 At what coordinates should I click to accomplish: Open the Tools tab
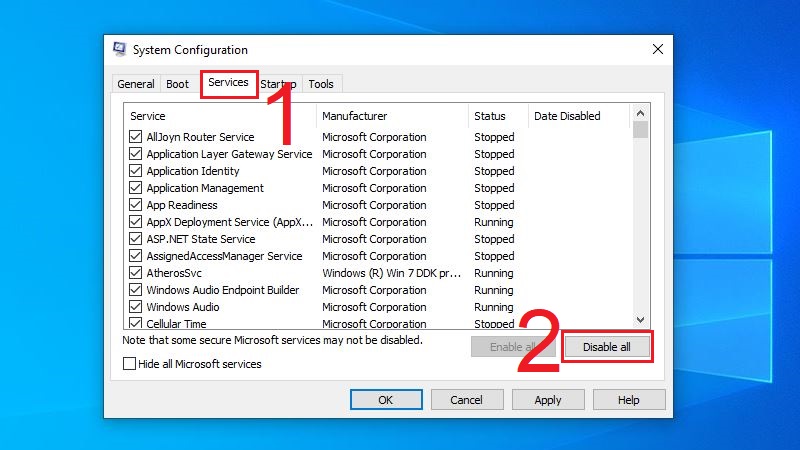(x=321, y=84)
